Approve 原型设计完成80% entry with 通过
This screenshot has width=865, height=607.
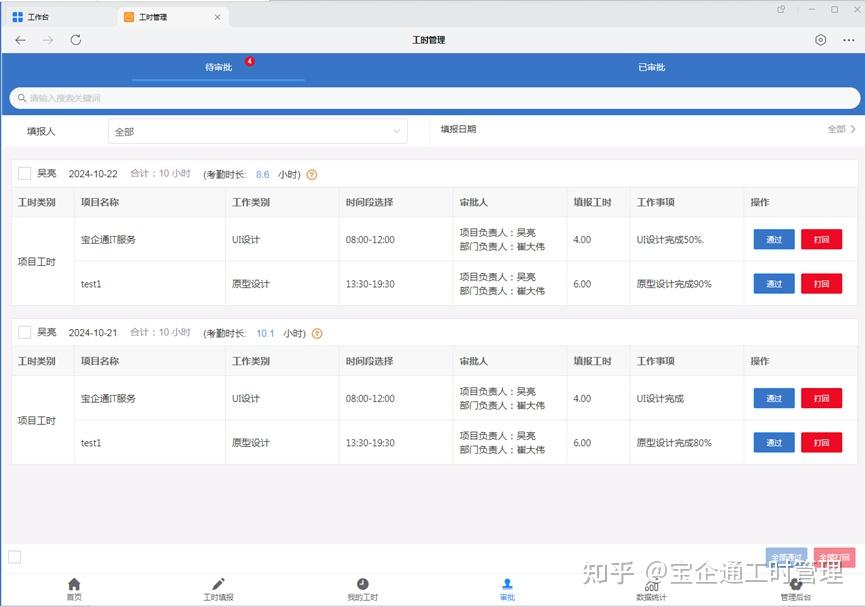(774, 443)
